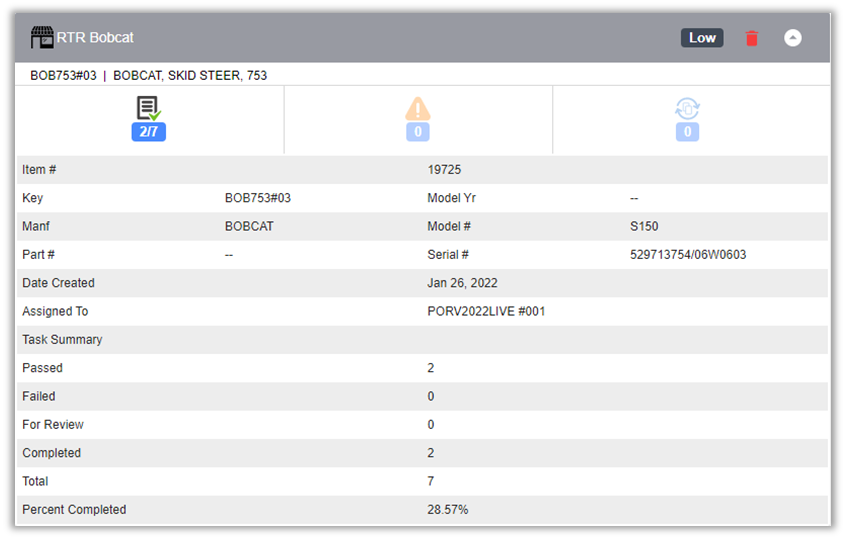Viewport: 846px width, 539px height.
Task: Select the Model # value S150
Action: click(644, 227)
